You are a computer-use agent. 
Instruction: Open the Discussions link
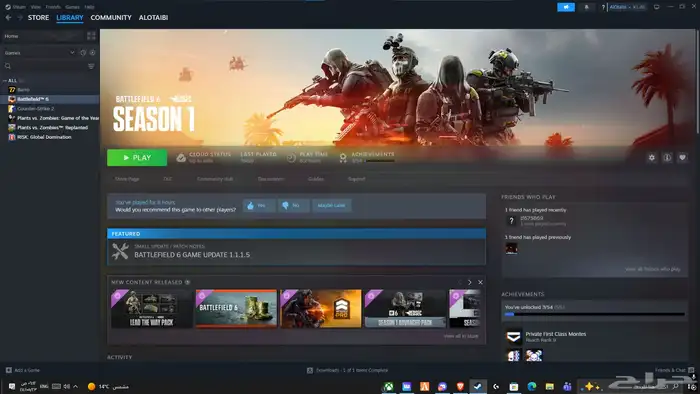271,179
